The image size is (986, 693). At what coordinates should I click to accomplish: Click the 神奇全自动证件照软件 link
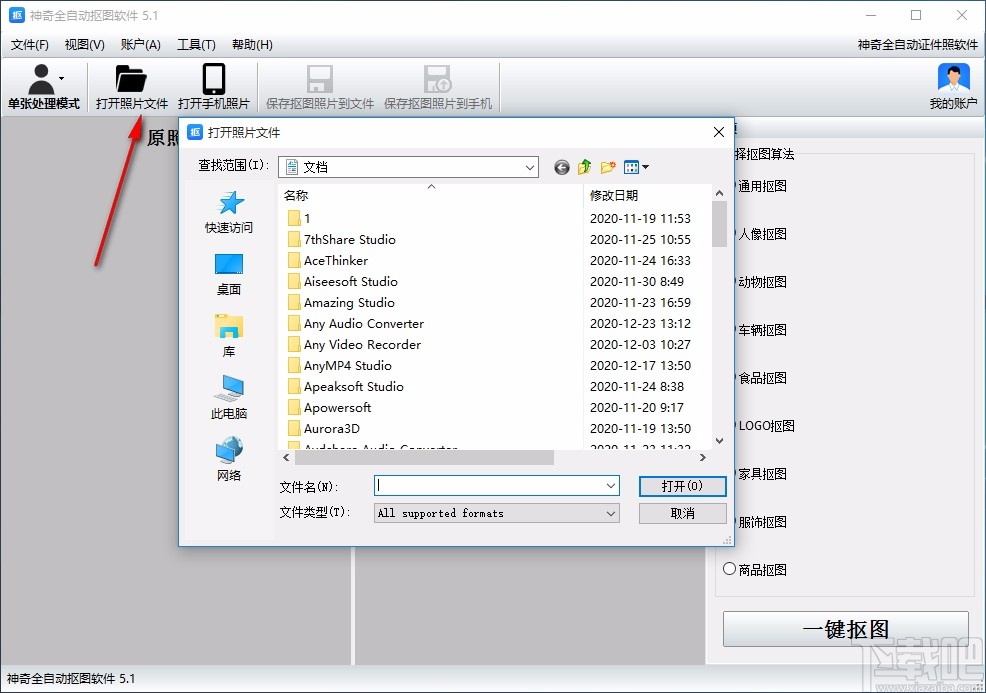coord(917,45)
